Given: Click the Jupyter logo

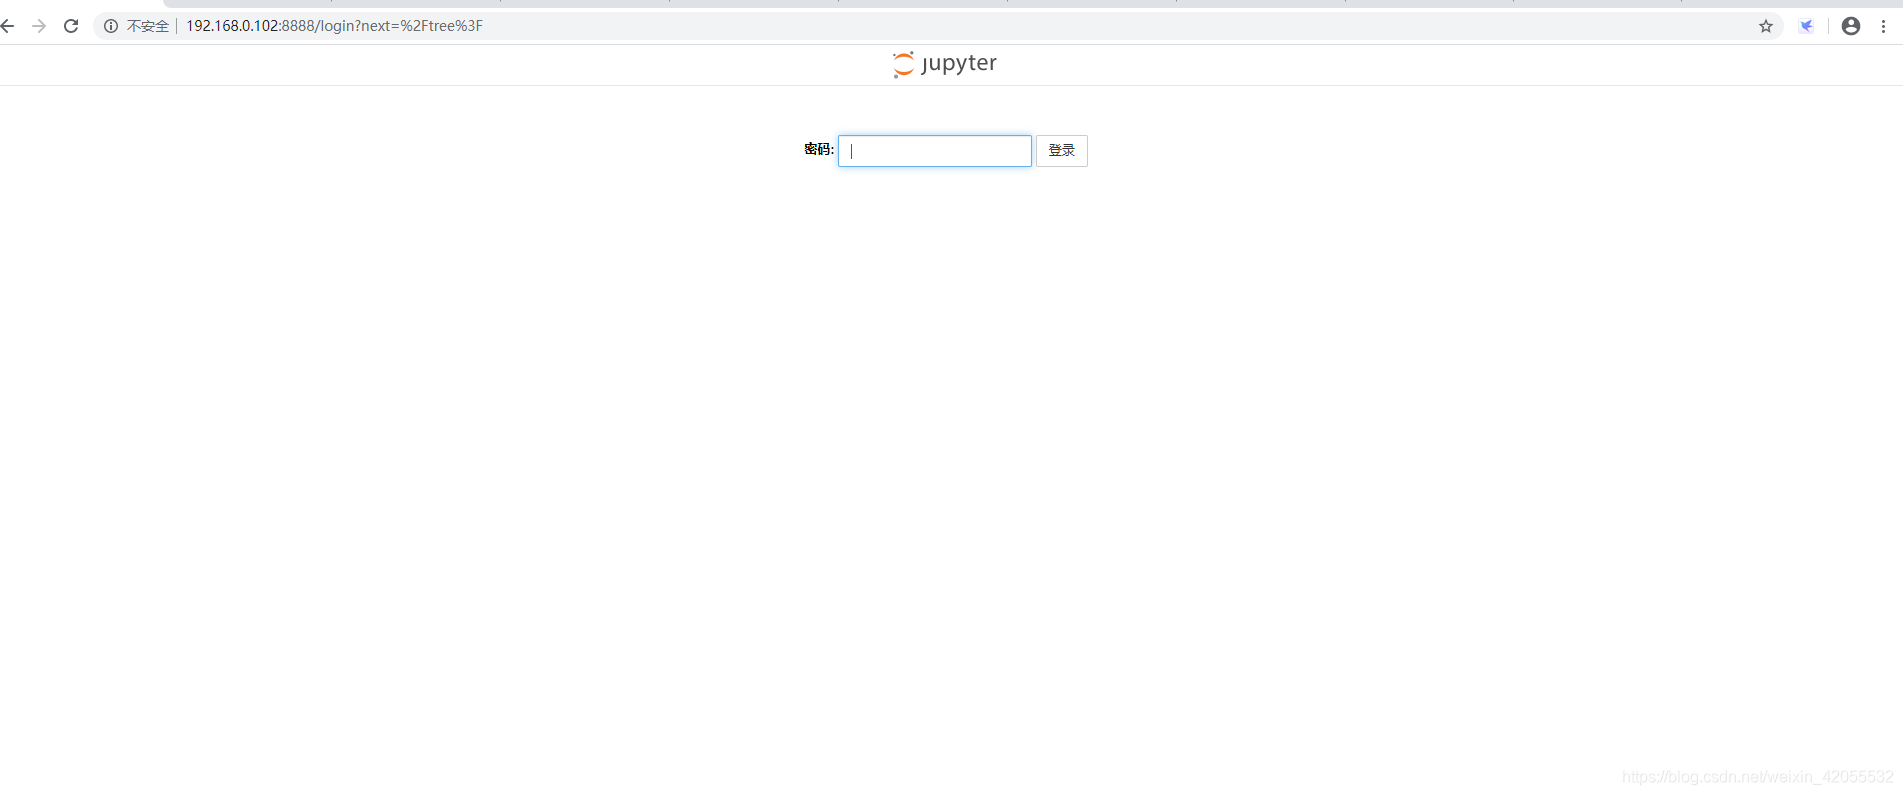Looking at the screenshot, I should [x=945, y=64].
